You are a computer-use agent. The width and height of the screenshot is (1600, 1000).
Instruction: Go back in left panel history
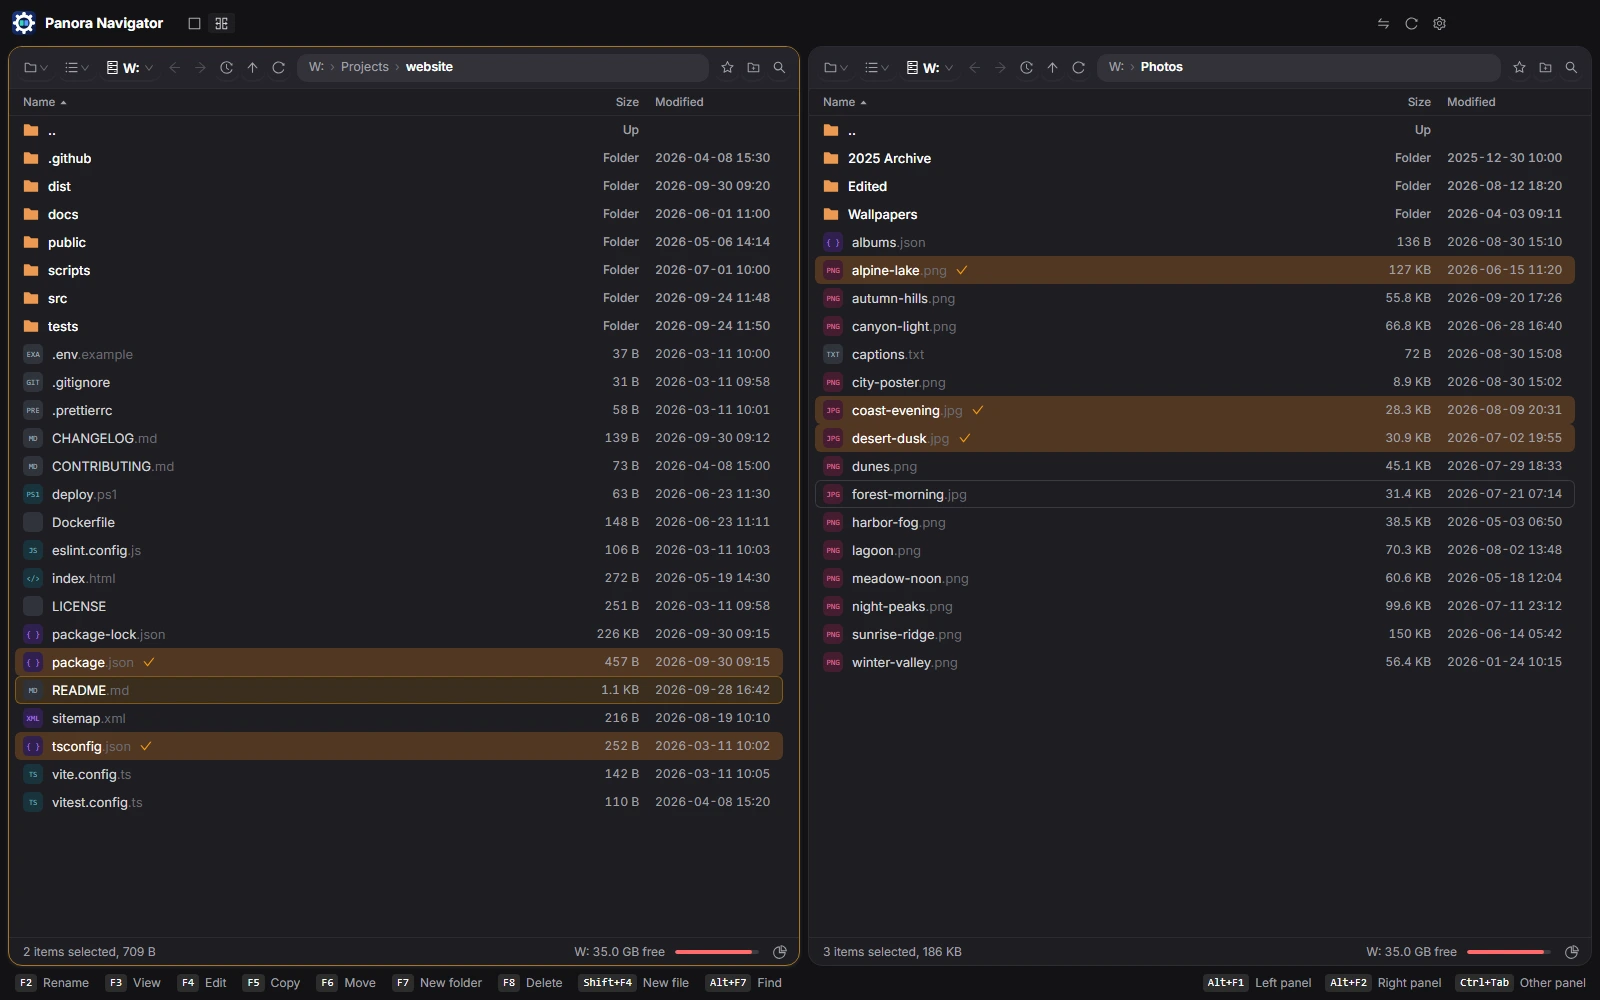[174, 67]
